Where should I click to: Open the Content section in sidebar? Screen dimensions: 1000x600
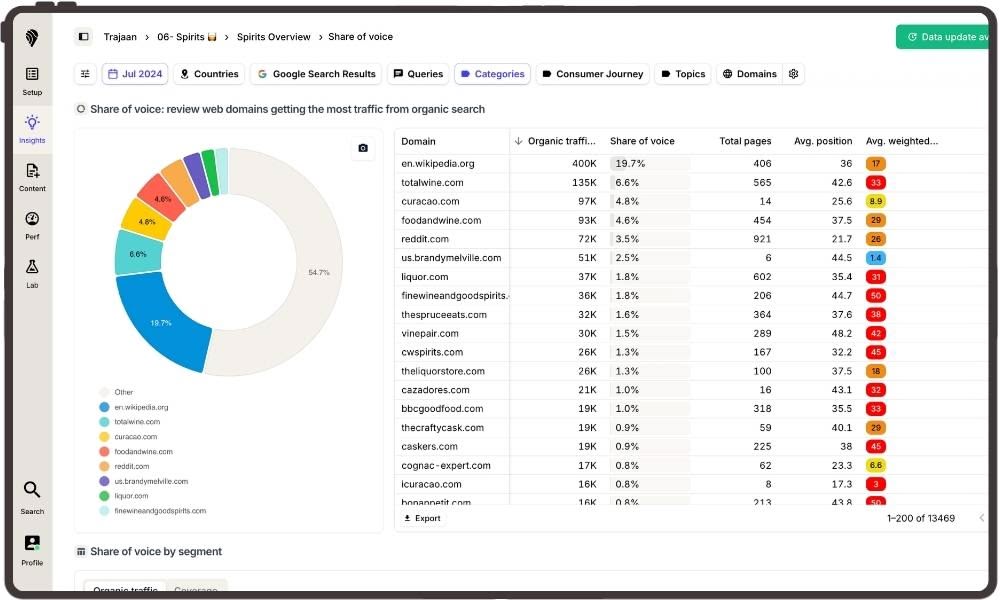pyautogui.click(x=32, y=177)
